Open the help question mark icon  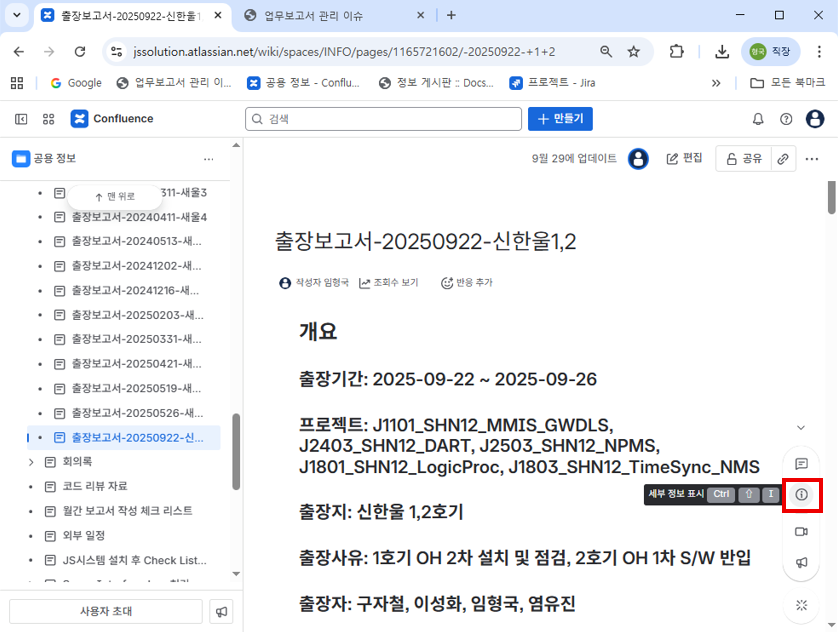click(x=786, y=119)
